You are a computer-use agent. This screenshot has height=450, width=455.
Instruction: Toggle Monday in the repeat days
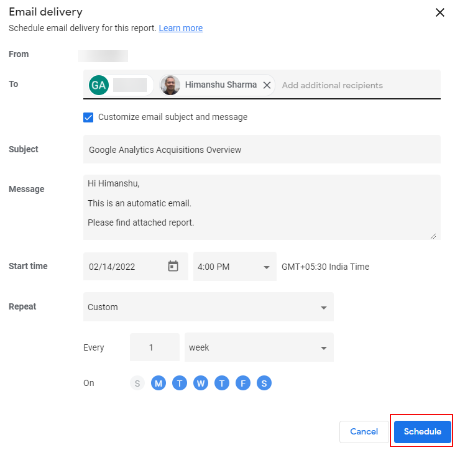pos(158,383)
